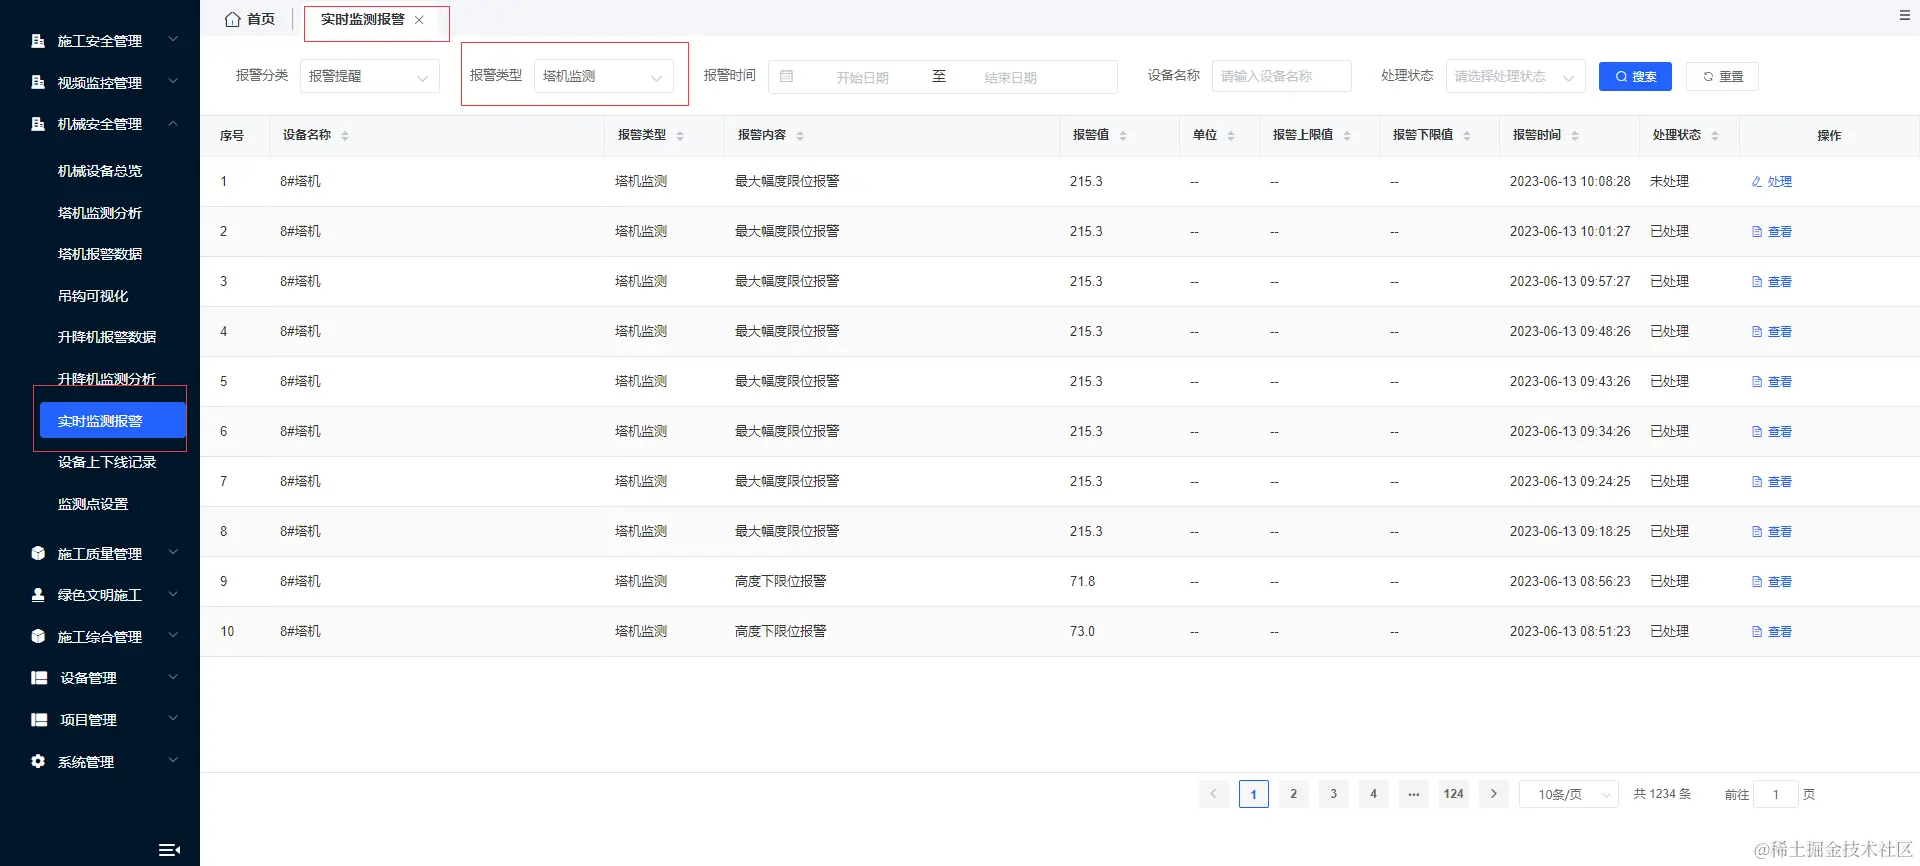Click the 施工质量管理 cube icon

[x=38, y=553]
